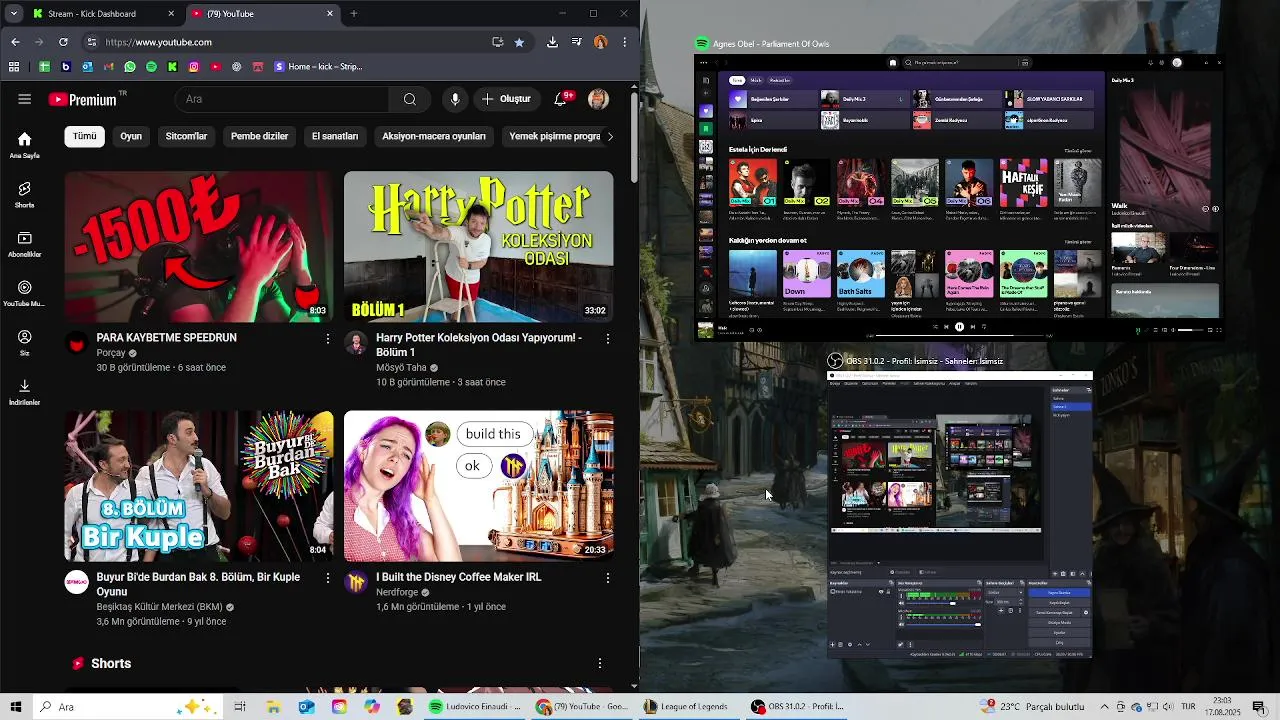Toggle source lock icon in OBS
The image size is (1280, 720).
(x=888, y=592)
